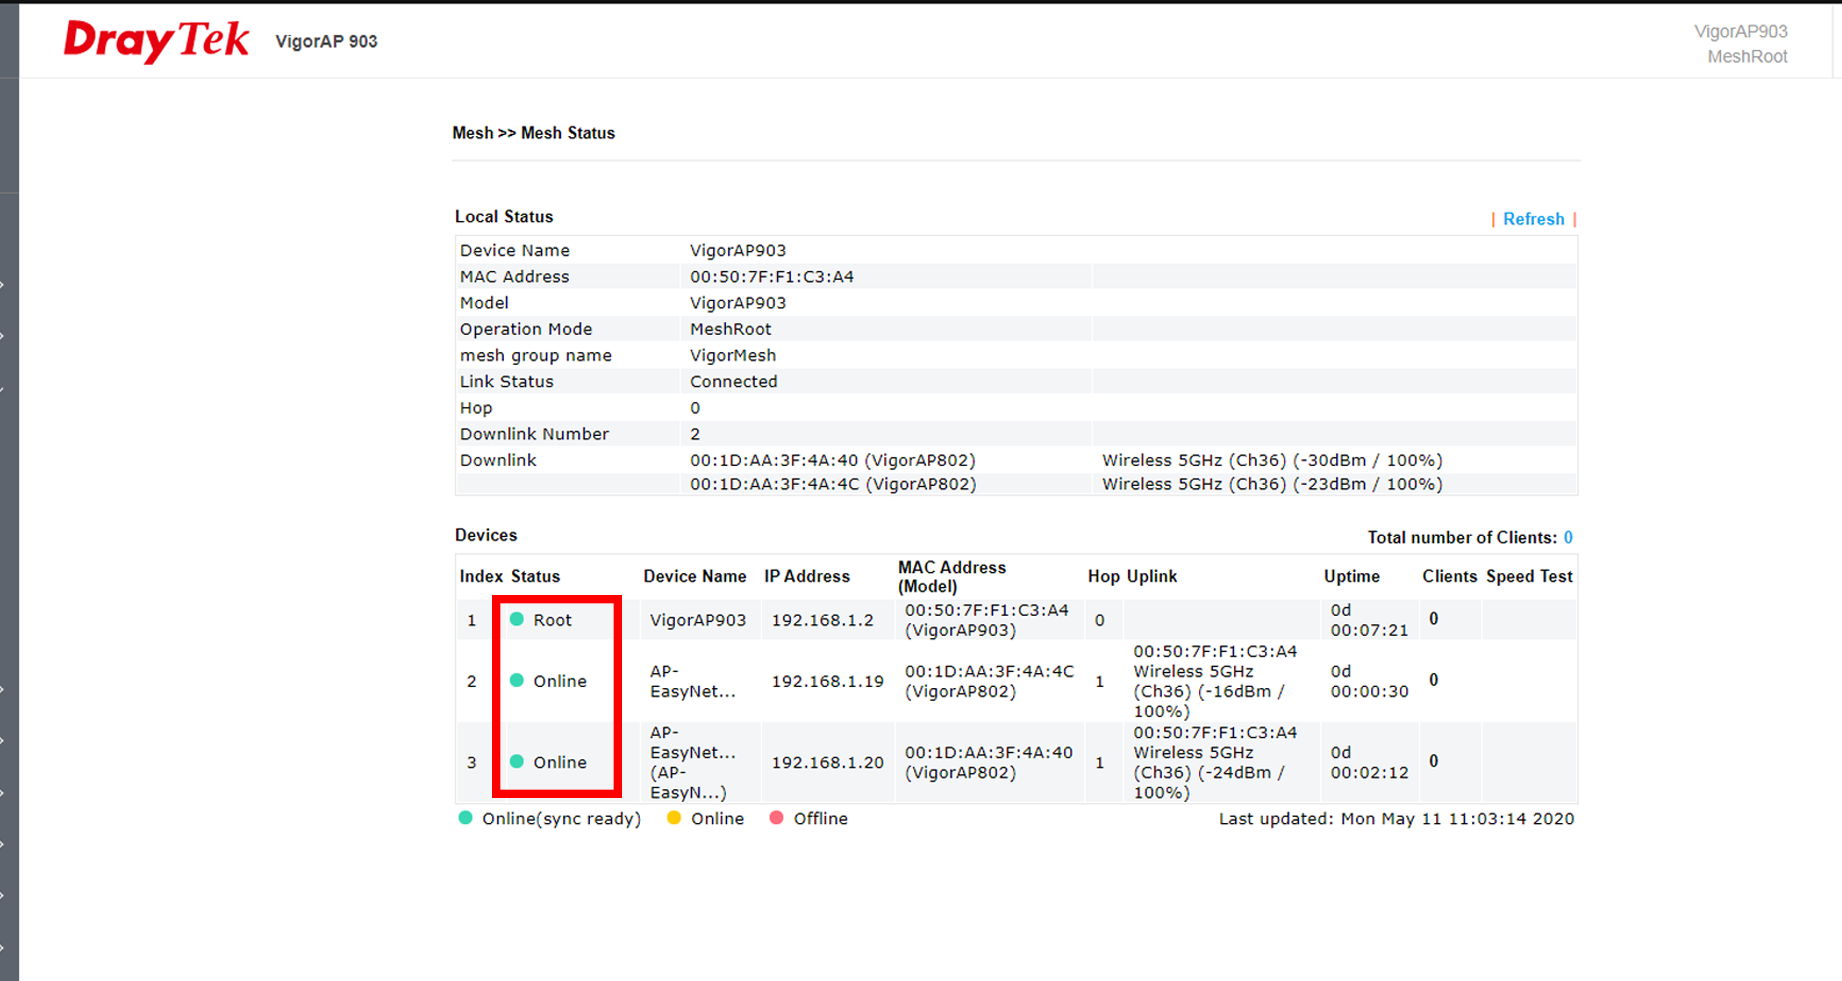This screenshot has height=981, width=1842.
Task: Select the Local Status section heading
Action: 504,217
